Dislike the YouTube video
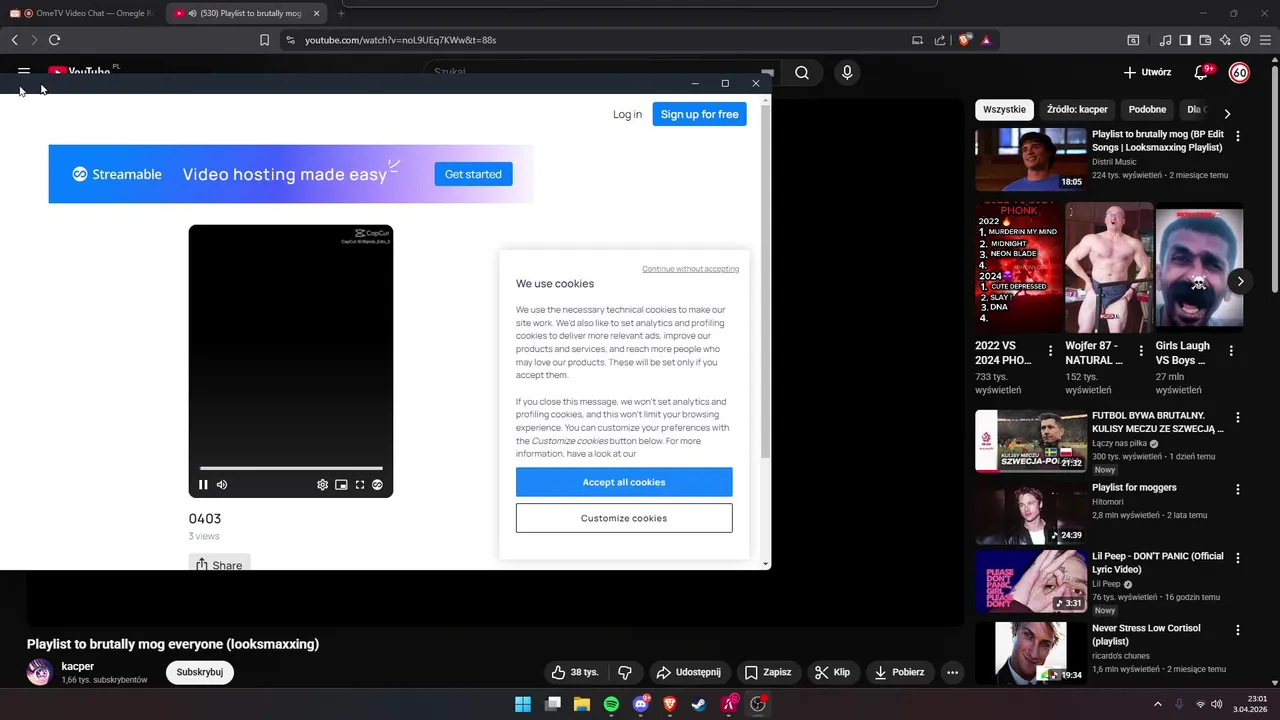 [x=625, y=672]
